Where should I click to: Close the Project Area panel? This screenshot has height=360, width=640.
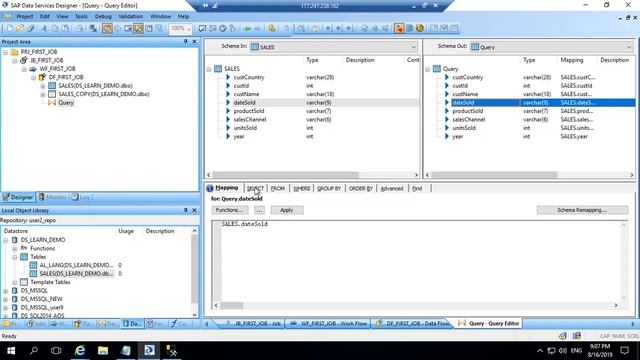tap(194, 42)
